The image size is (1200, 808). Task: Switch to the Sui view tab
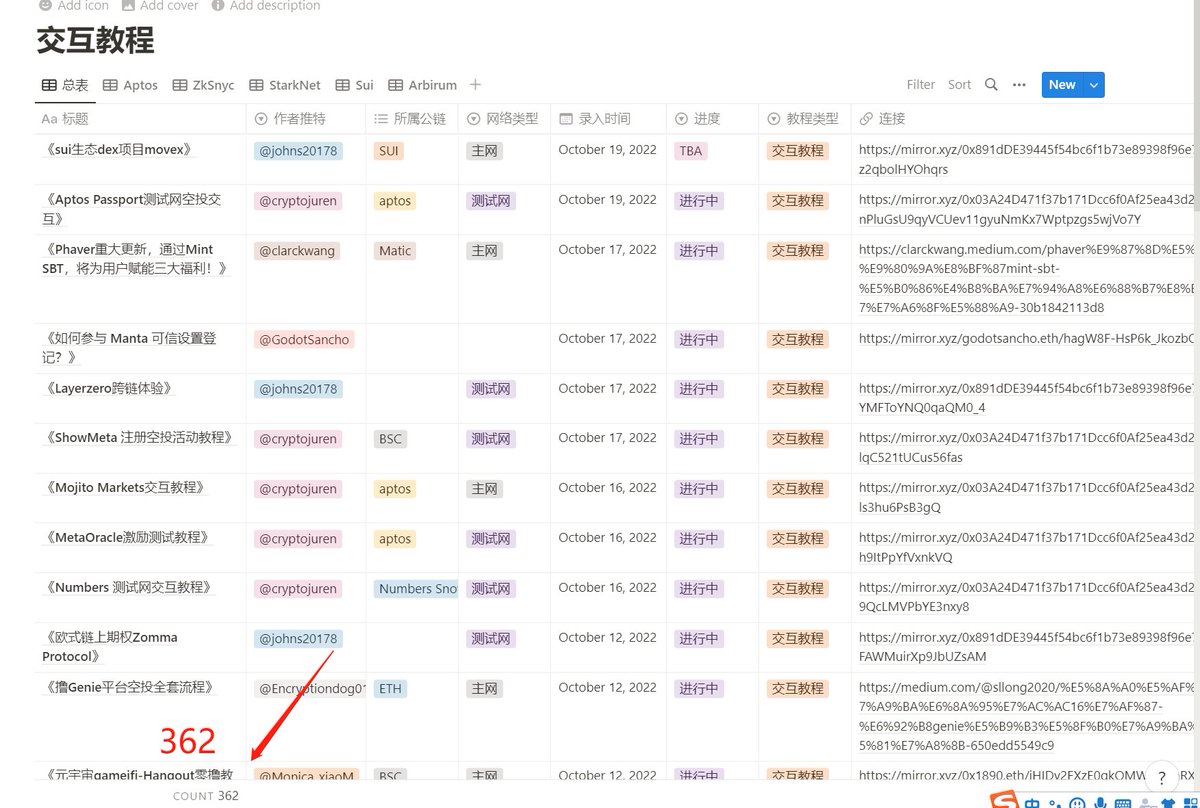pyautogui.click(x=354, y=85)
